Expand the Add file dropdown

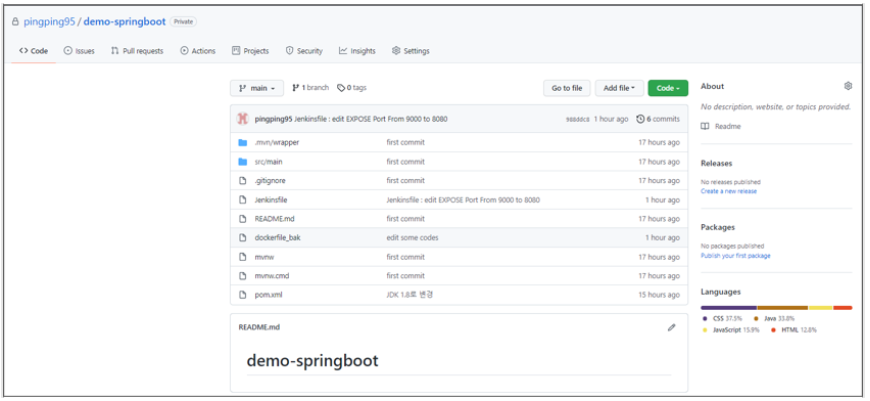click(619, 88)
